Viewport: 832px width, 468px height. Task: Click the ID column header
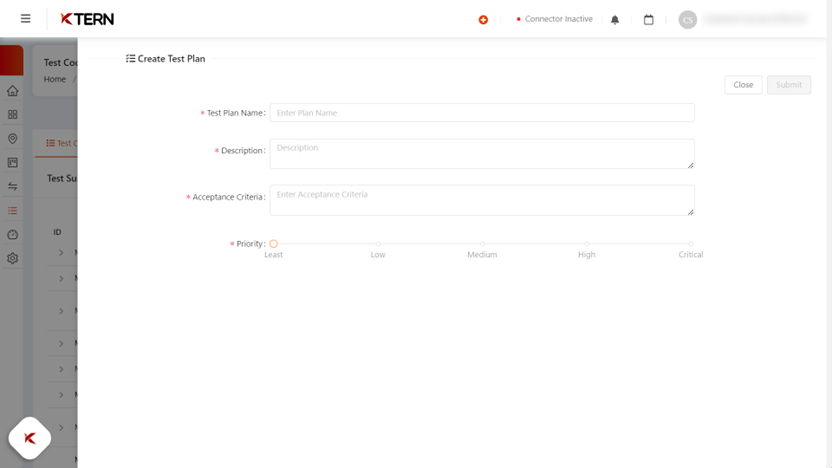click(x=57, y=232)
